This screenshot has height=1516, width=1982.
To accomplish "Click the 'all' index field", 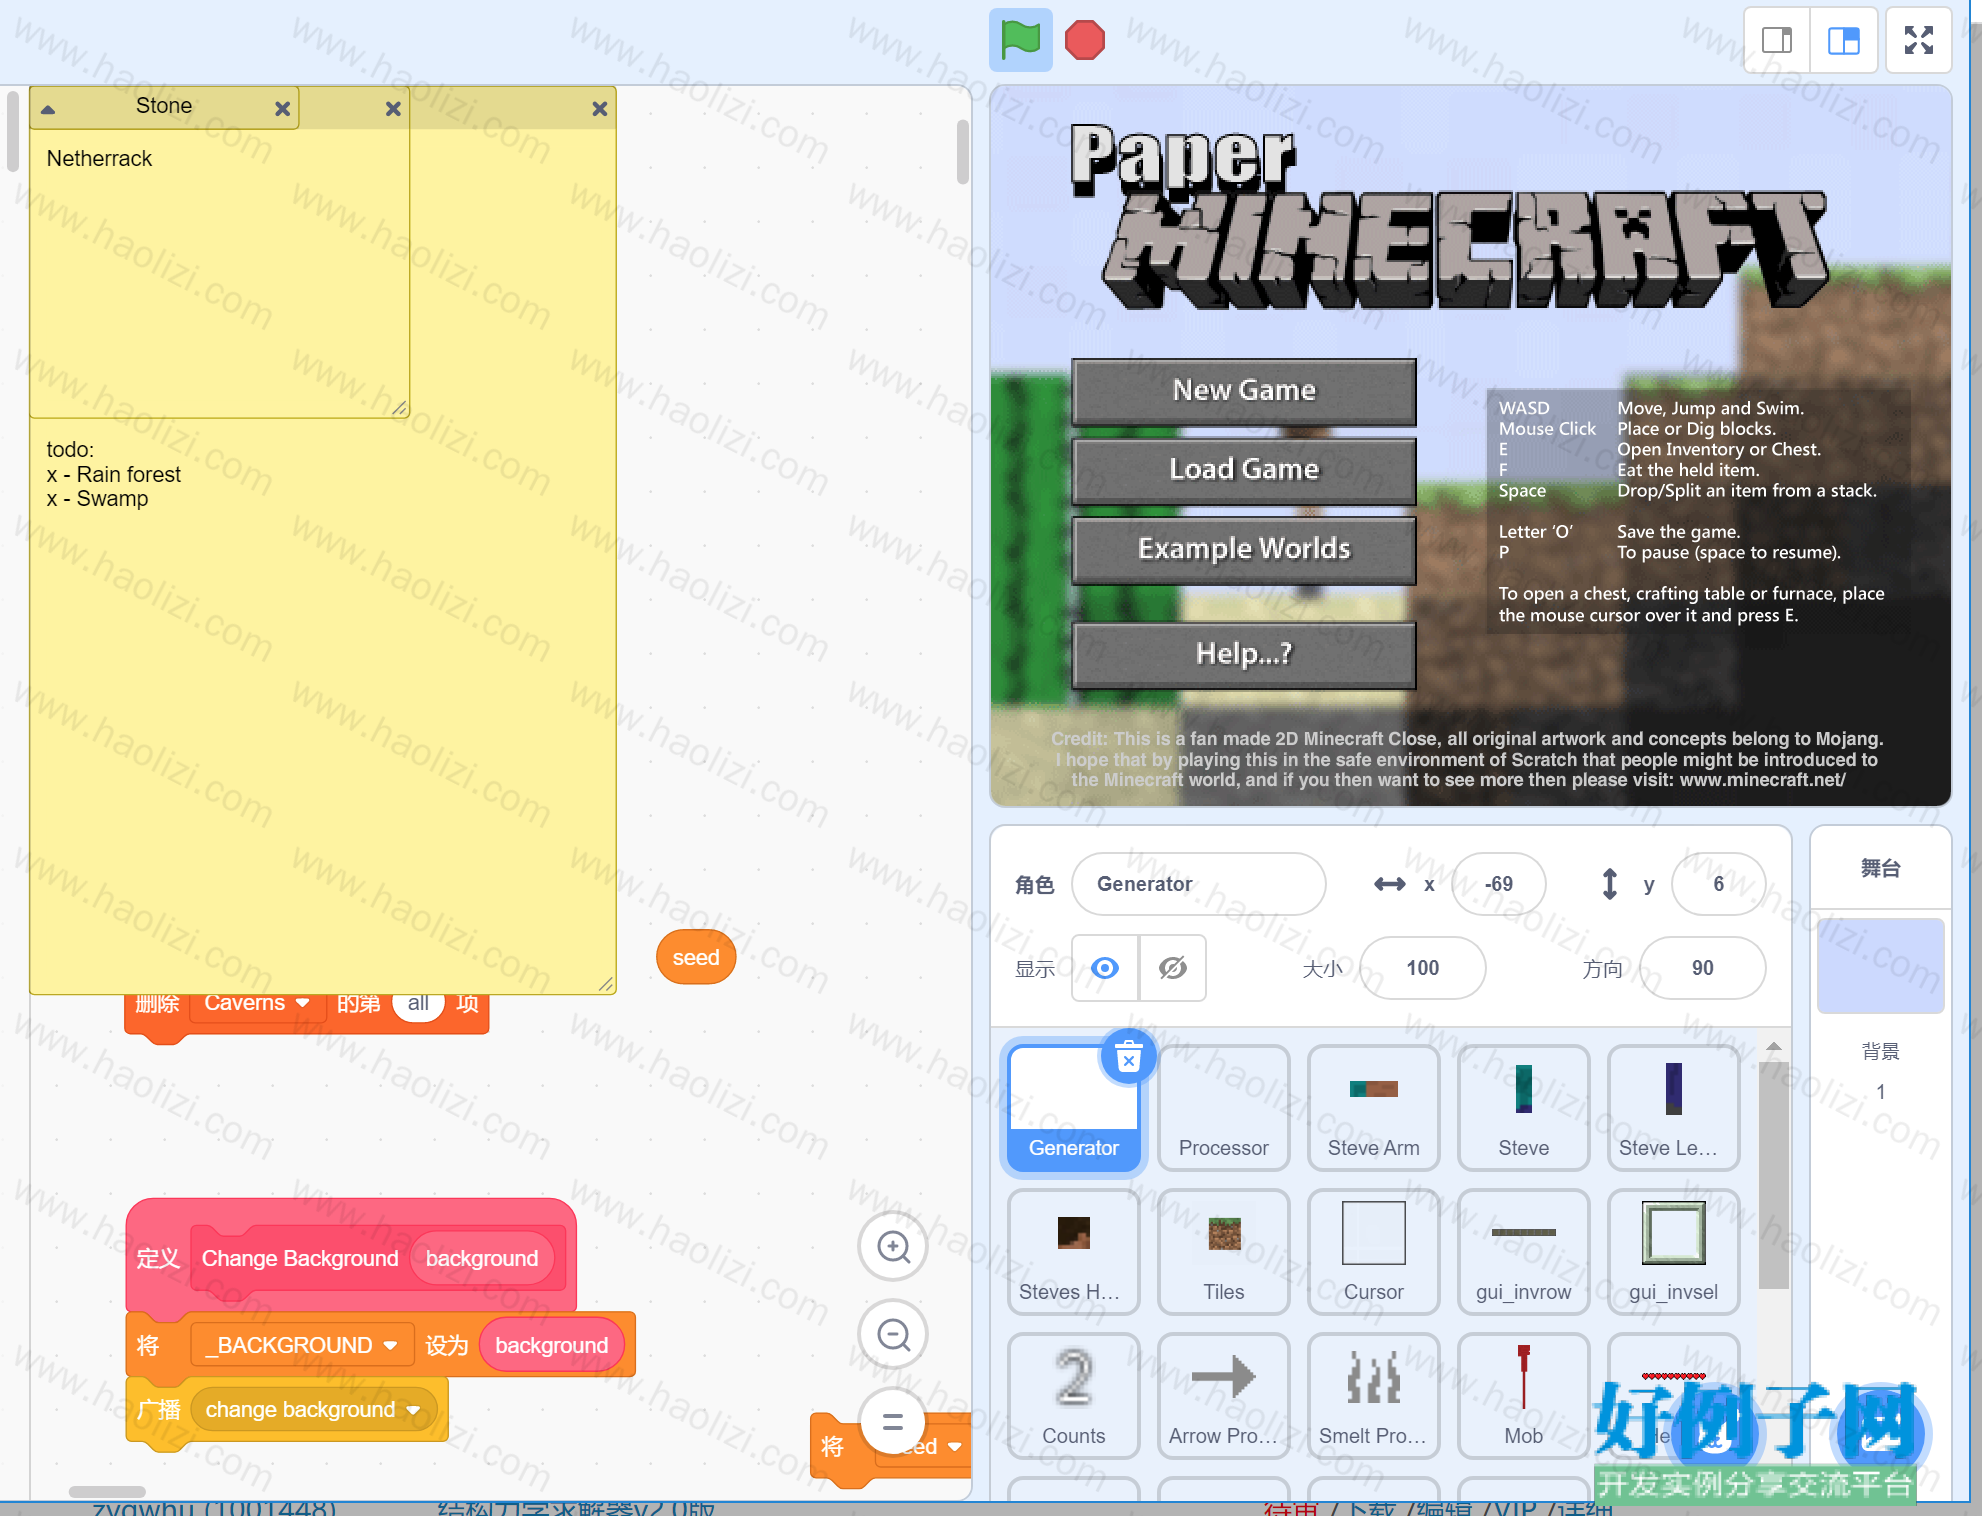I will tap(418, 1003).
